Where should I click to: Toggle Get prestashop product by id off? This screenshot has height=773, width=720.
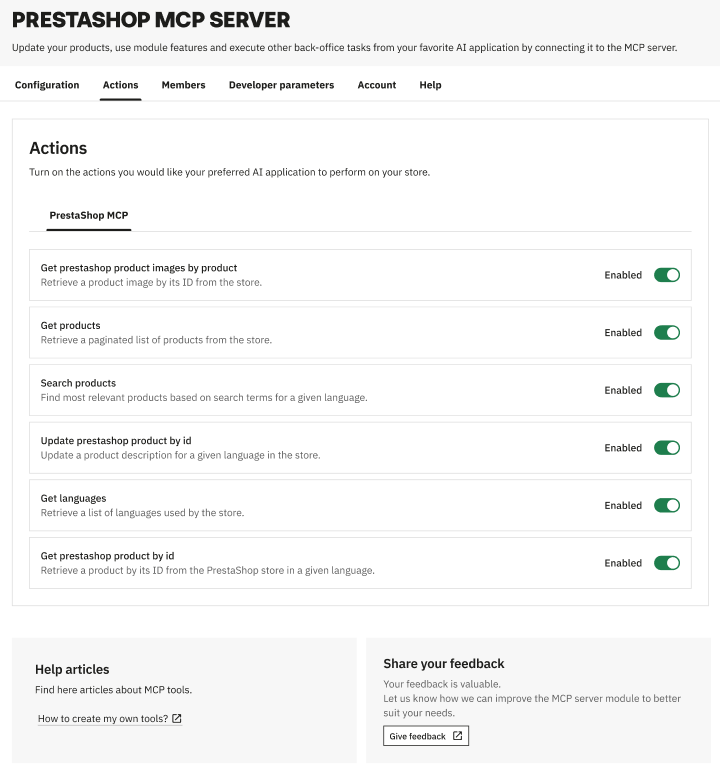coord(666,563)
